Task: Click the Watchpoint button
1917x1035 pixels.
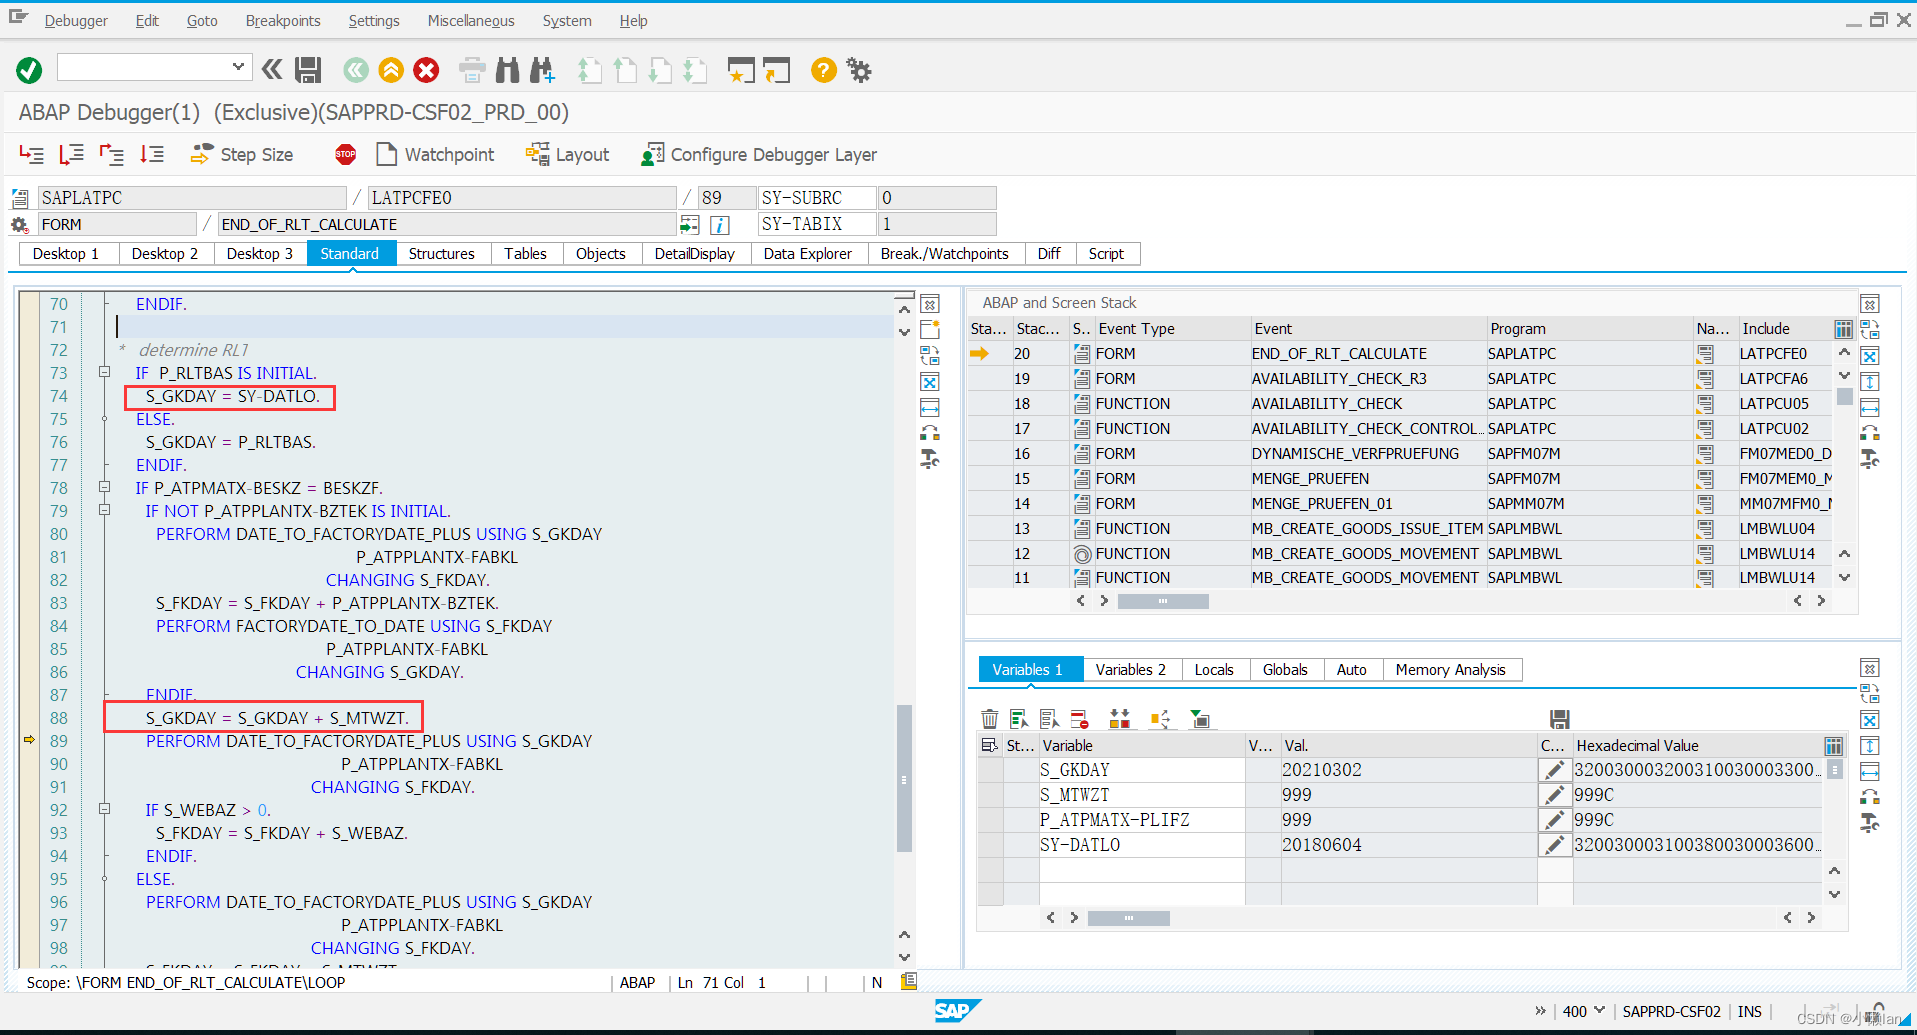Action: tap(435, 155)
